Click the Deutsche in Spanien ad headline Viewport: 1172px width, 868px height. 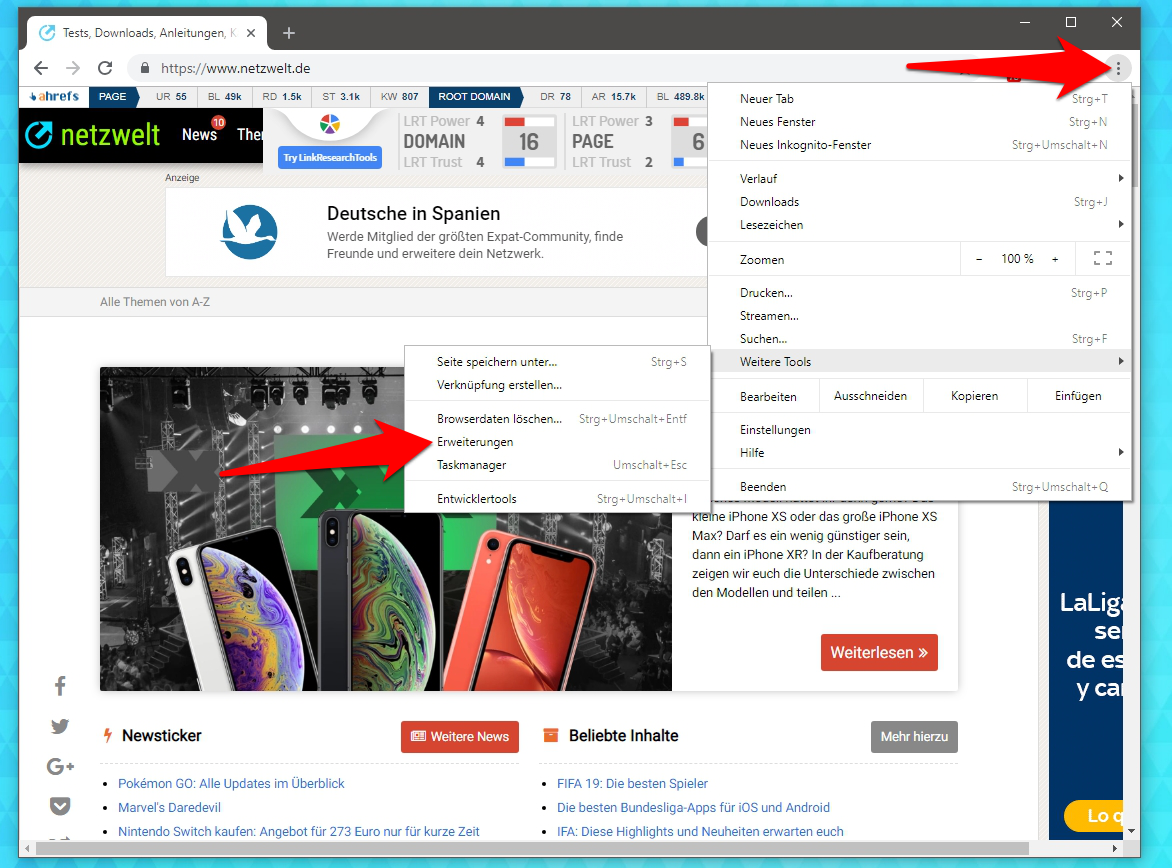[413, 214]
